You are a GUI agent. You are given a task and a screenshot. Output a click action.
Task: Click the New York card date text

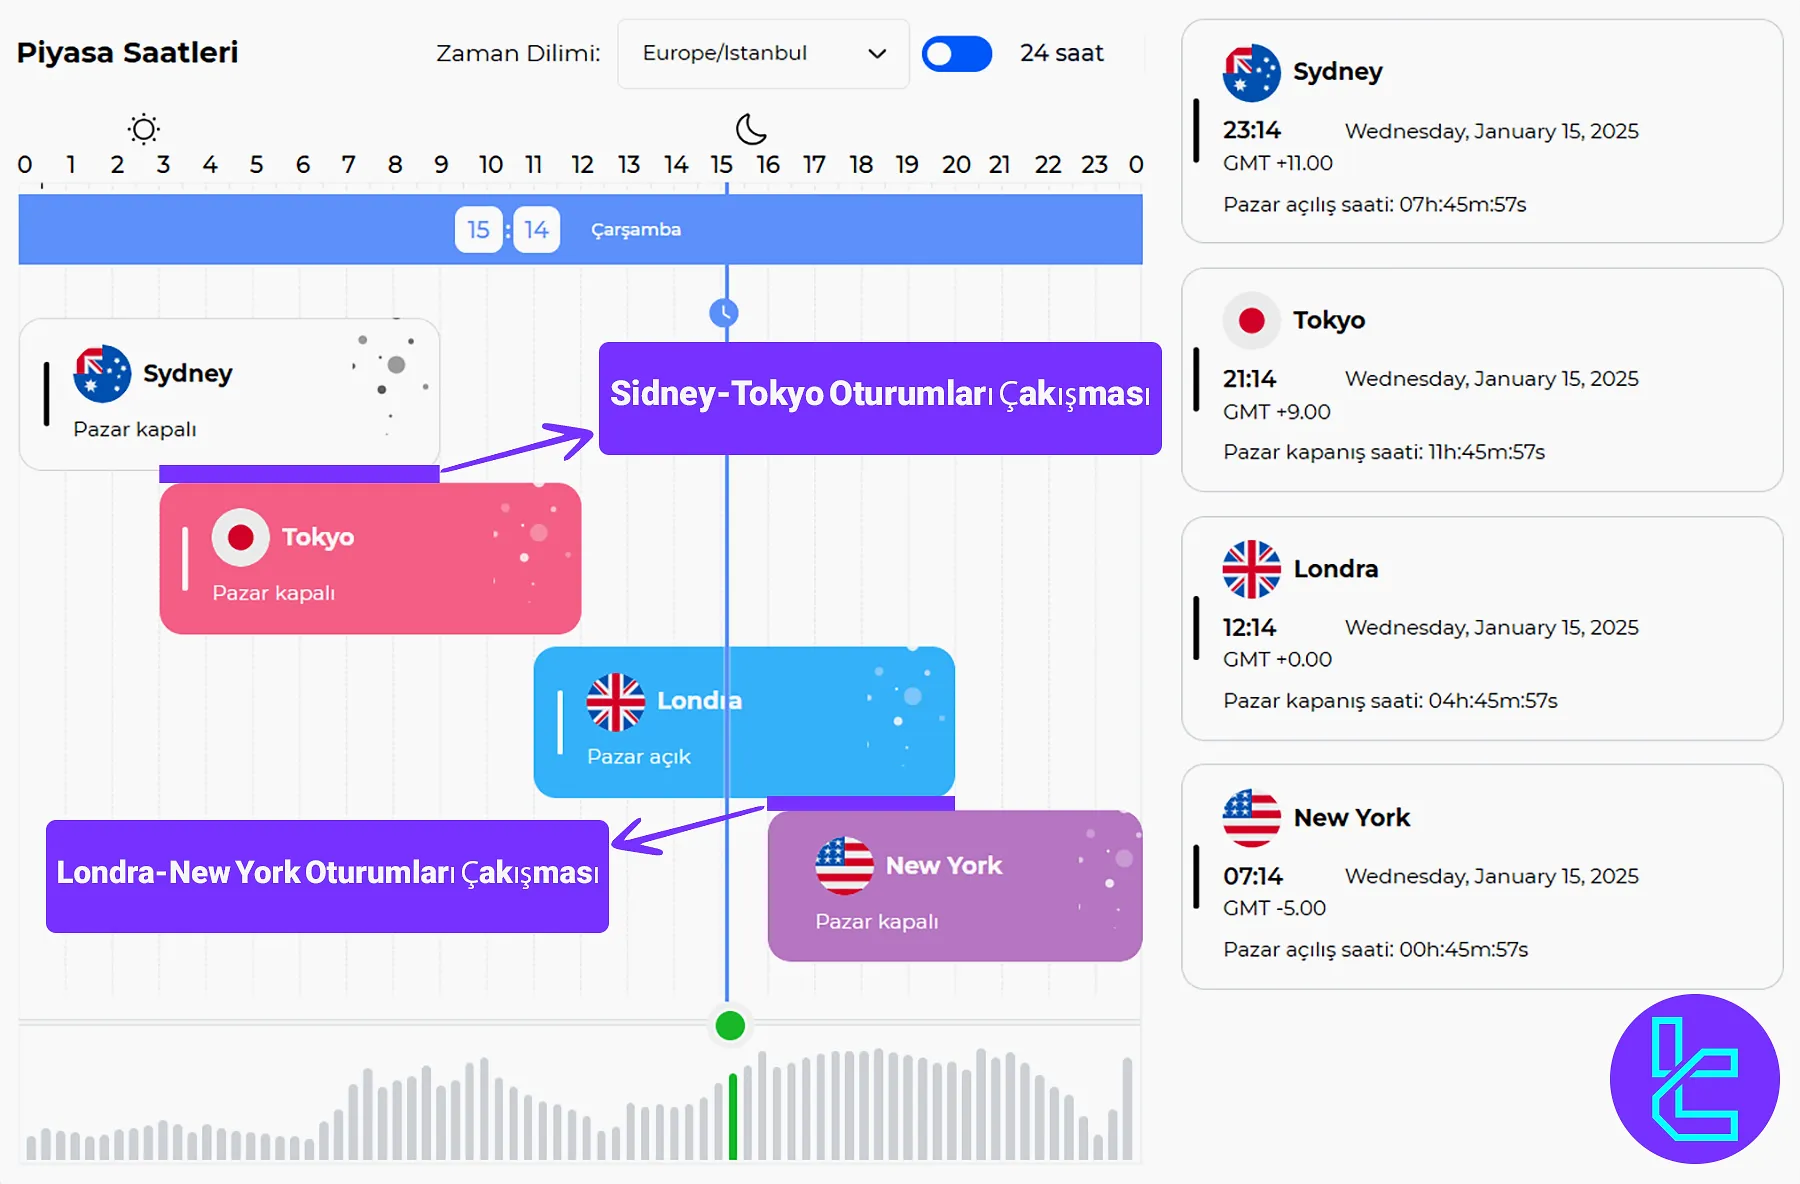[x=1492, y=877]
